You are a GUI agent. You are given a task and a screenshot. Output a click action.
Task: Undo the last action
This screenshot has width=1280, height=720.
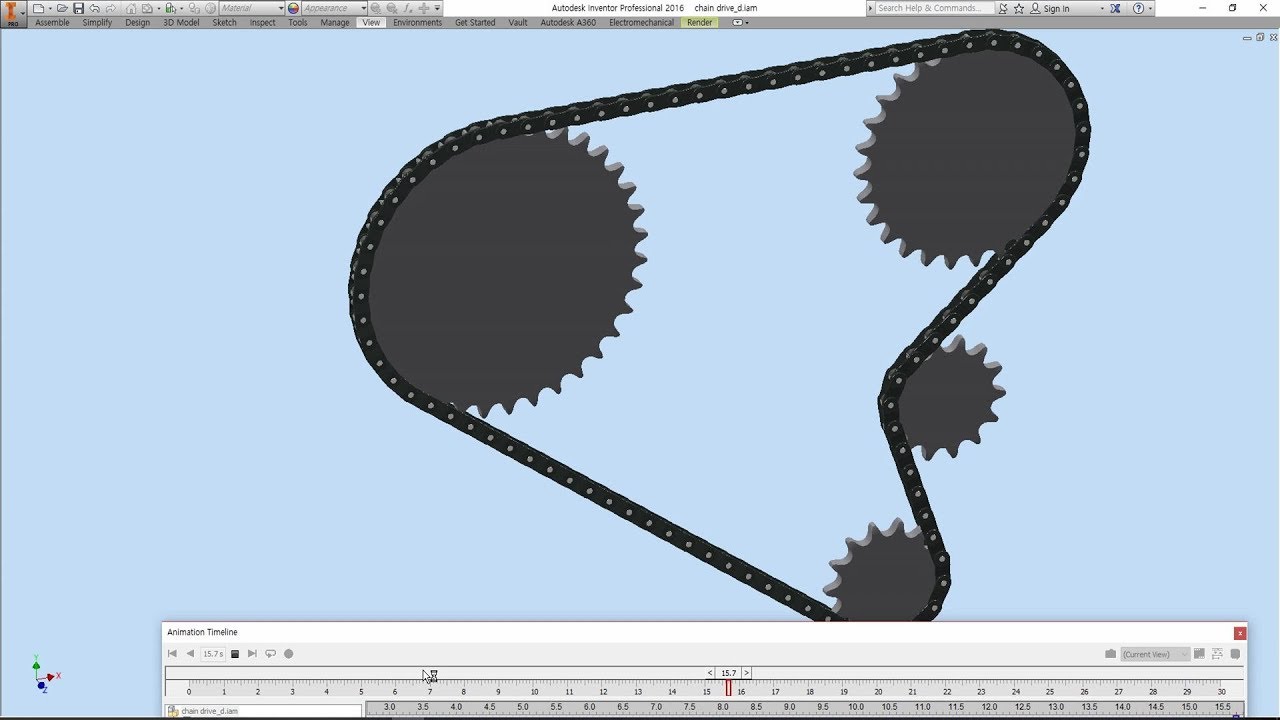pos(94,8)
